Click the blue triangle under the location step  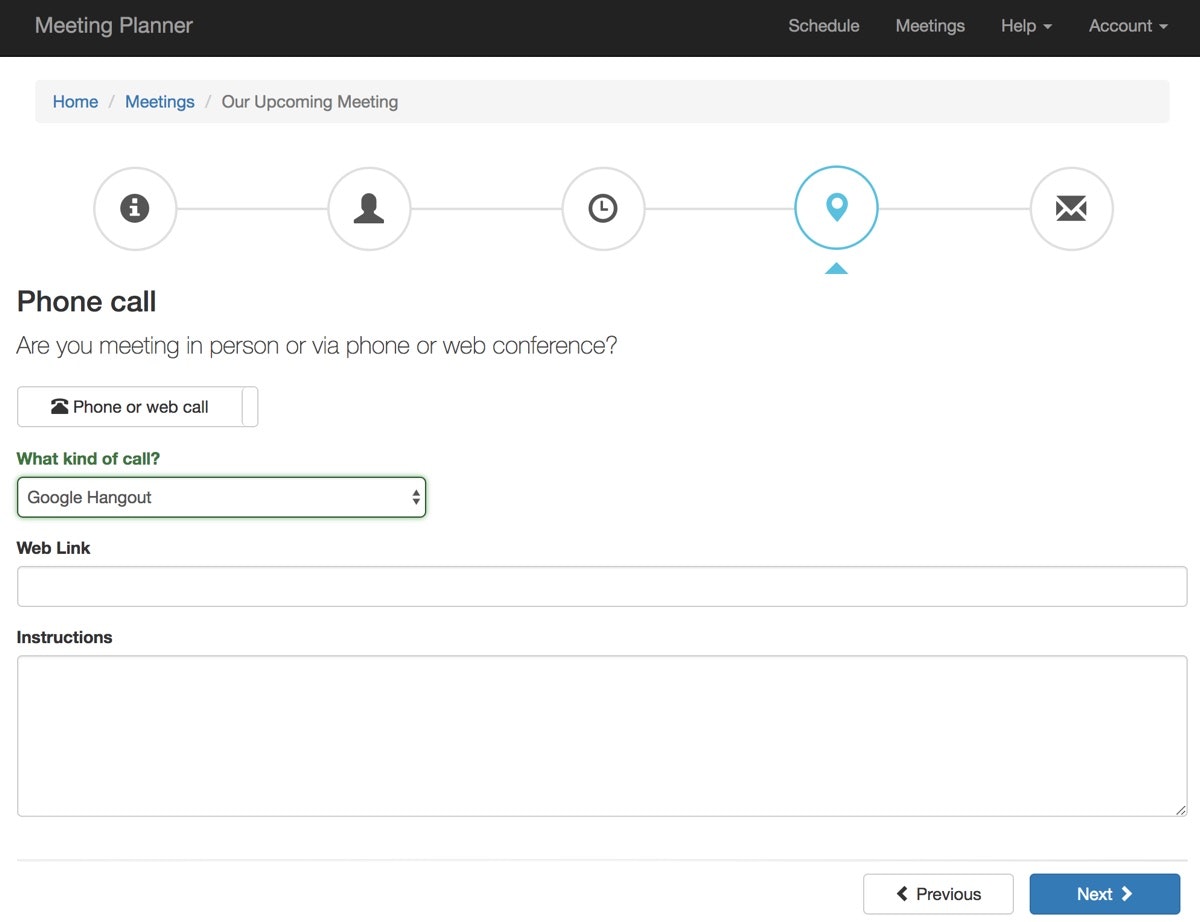pos(836,267)
